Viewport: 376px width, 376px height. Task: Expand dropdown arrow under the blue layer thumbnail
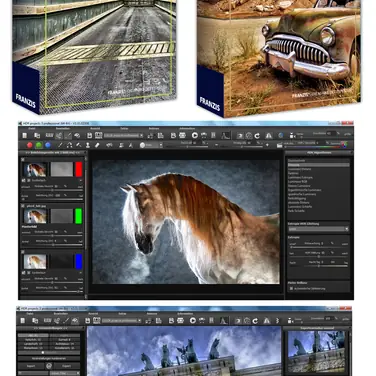pos(81,273)
